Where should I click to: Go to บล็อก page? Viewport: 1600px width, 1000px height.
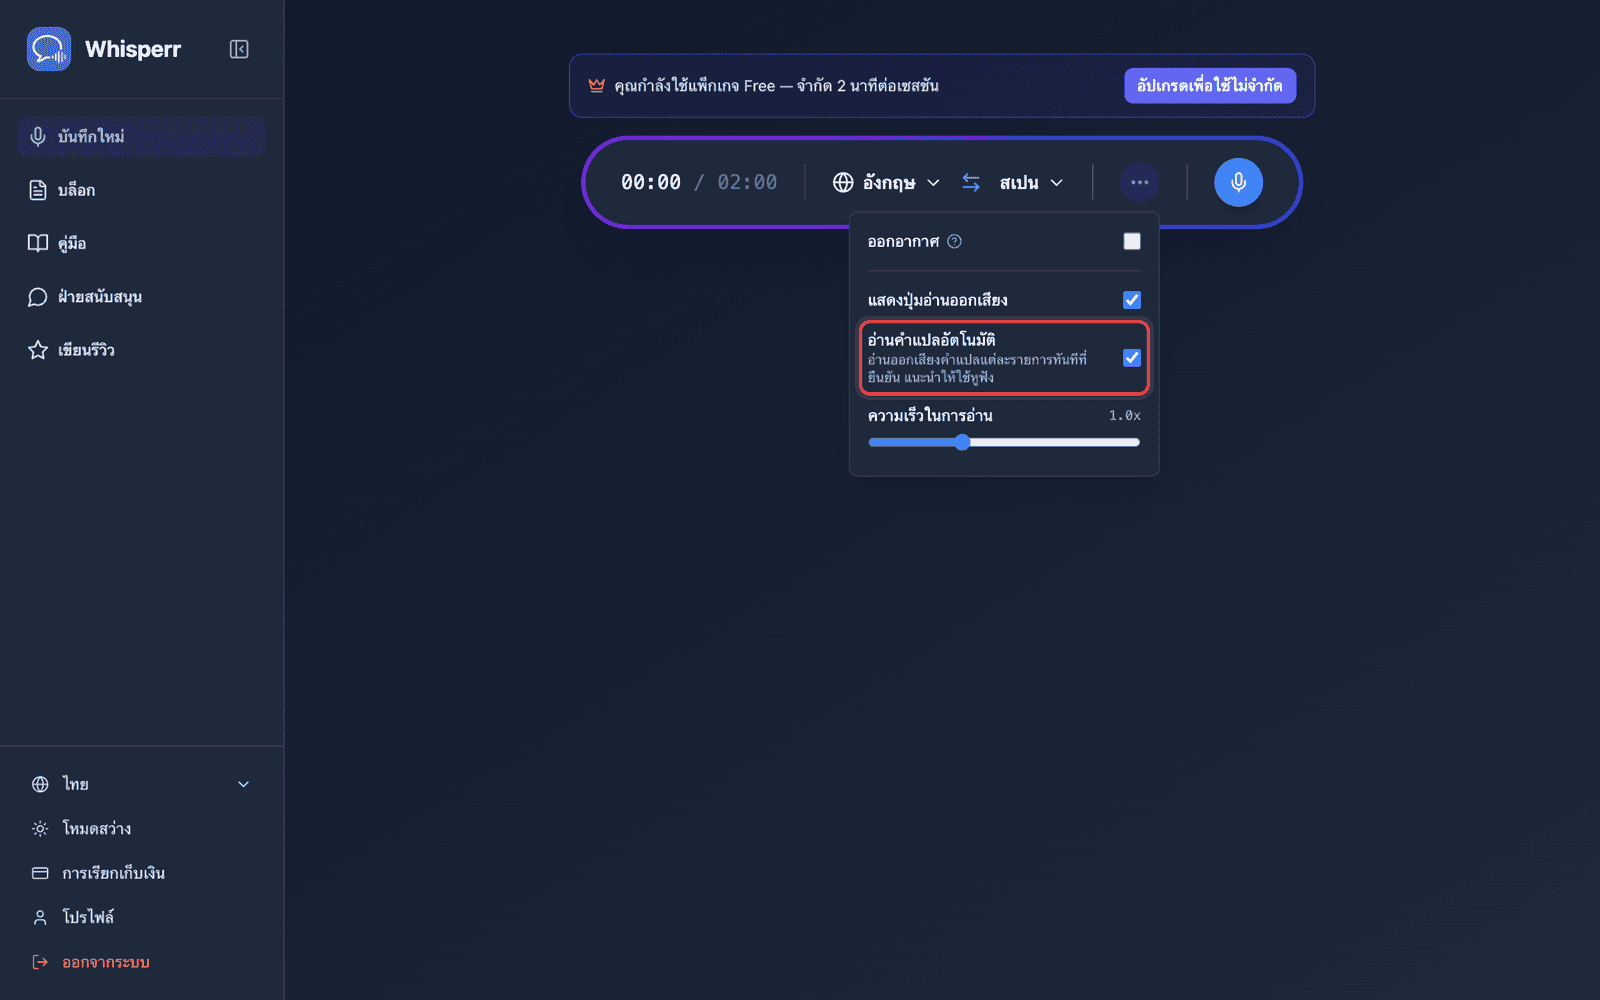[x=141, y=190]
